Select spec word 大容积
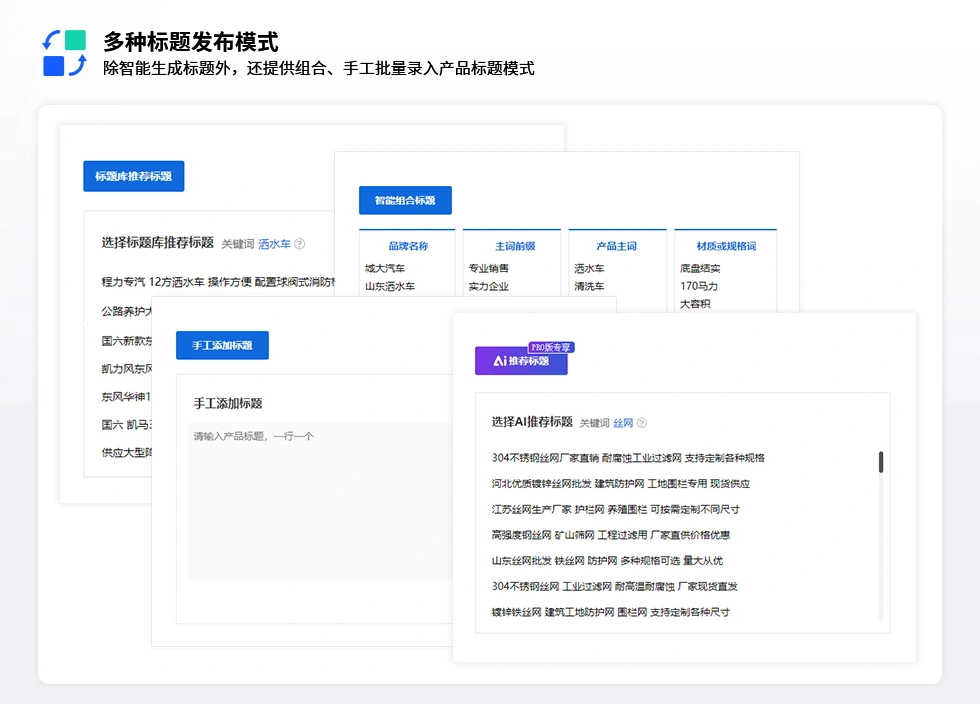This screenshot has width=980, height=704. [695, 304]
